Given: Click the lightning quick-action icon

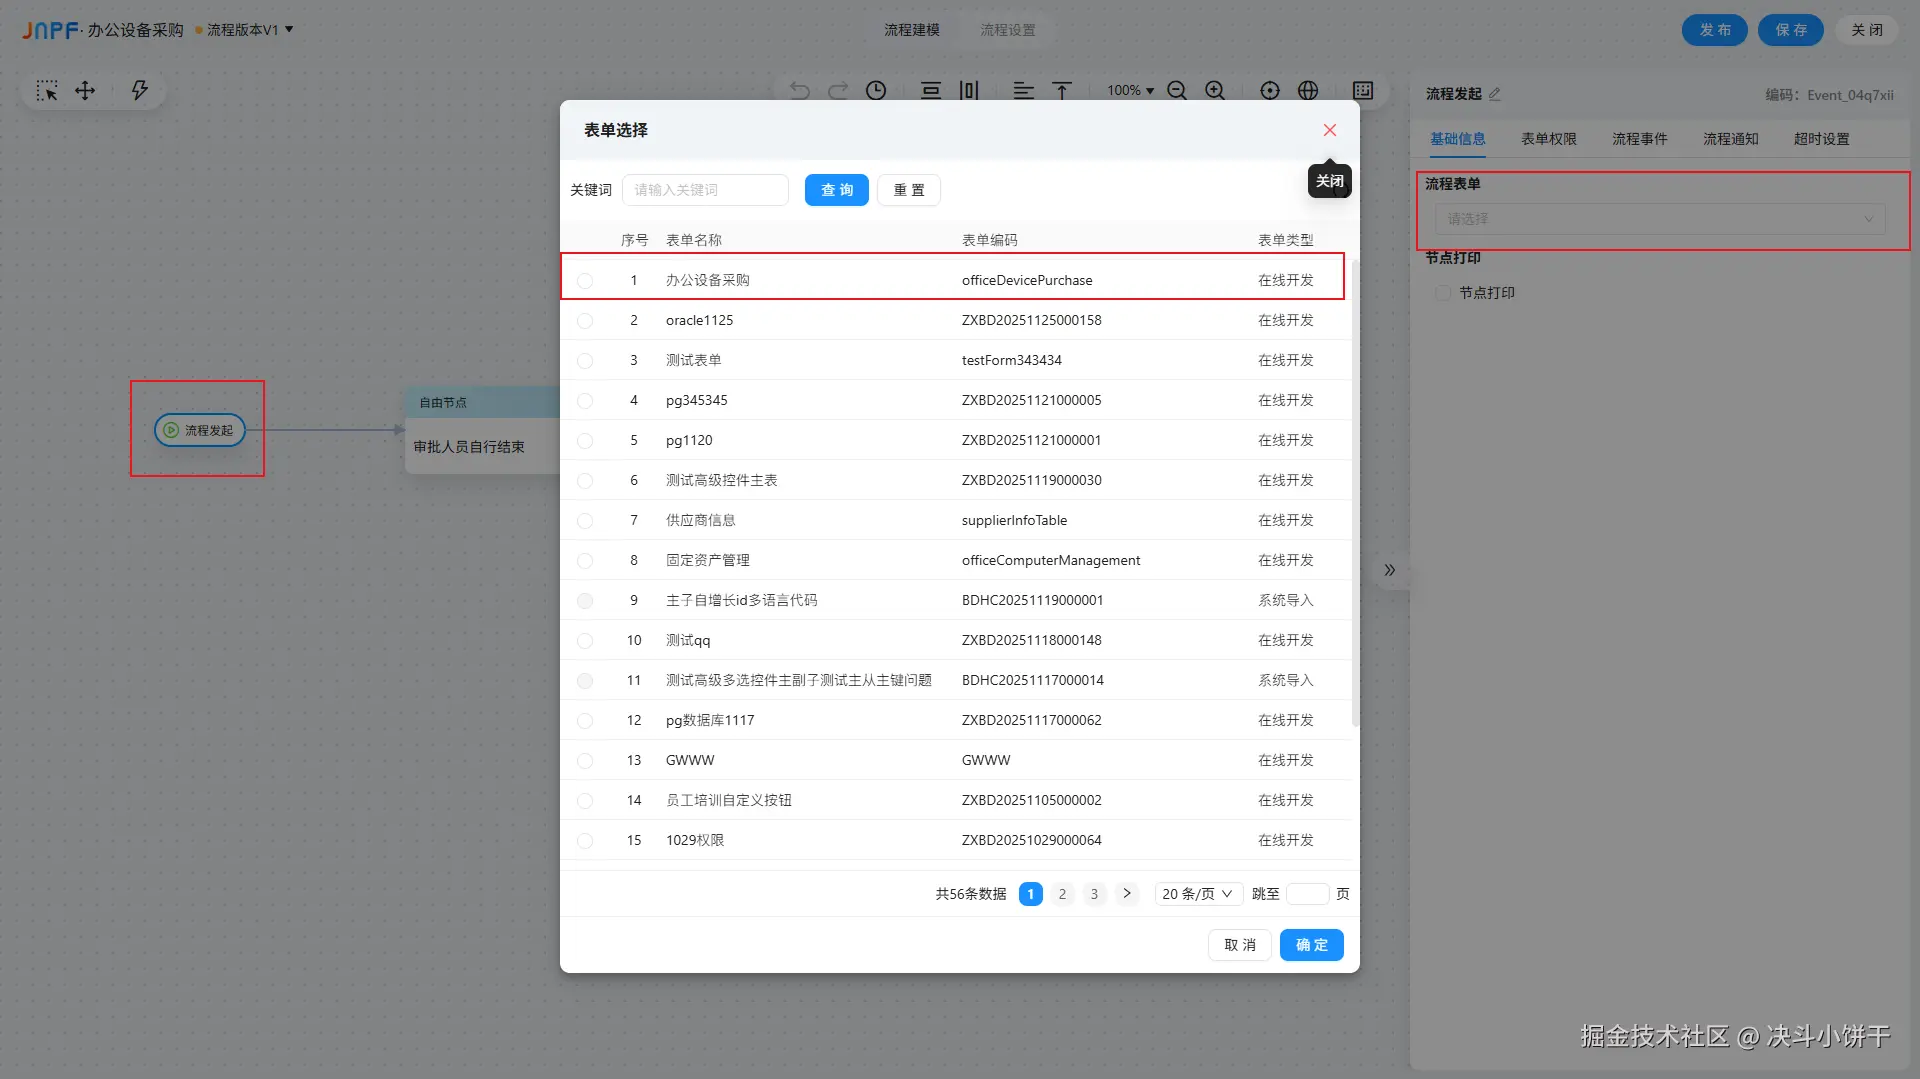Looking at the screenshot, I should click(139, 90).
